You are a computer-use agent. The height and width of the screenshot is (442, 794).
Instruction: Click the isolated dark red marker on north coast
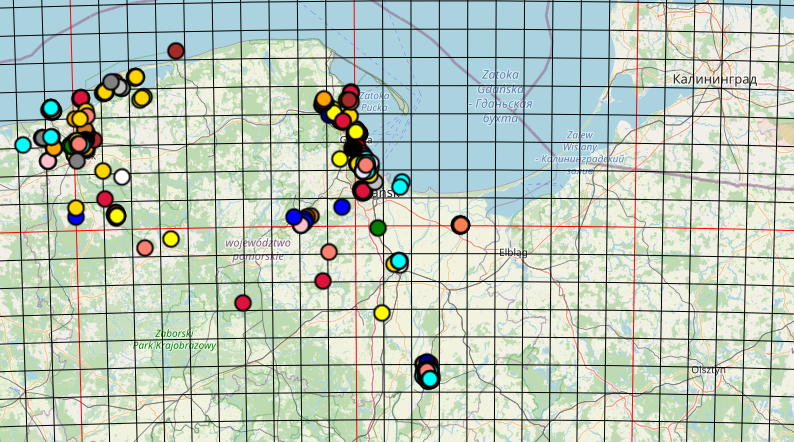coord(176,51)
